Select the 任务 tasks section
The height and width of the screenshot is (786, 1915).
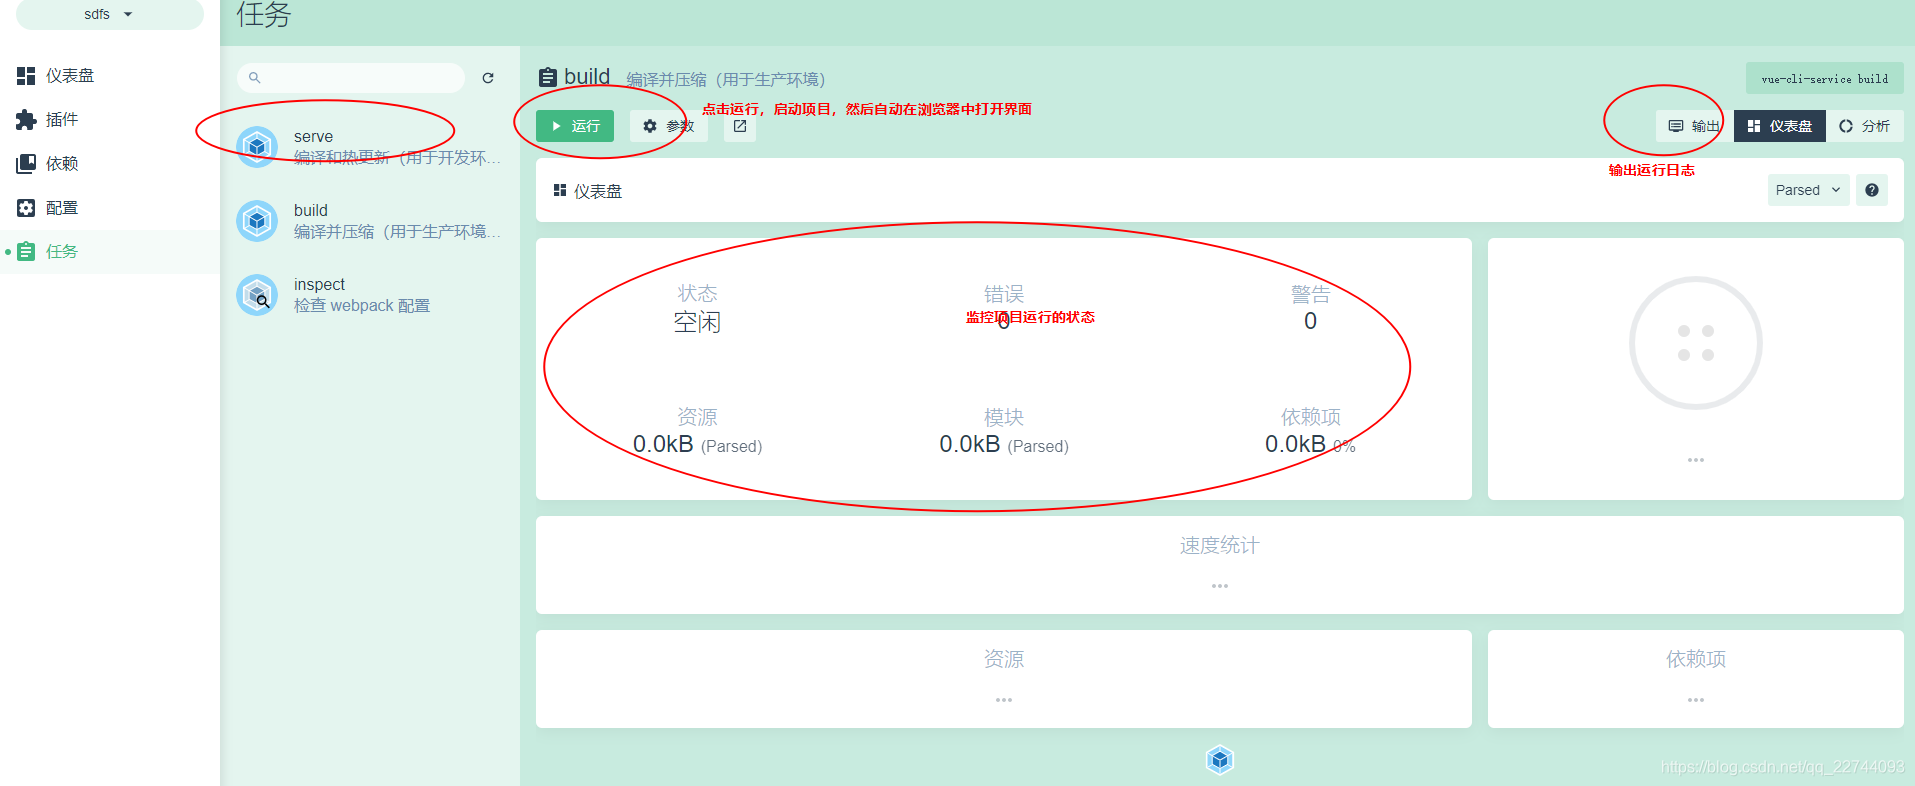point(110,252)
